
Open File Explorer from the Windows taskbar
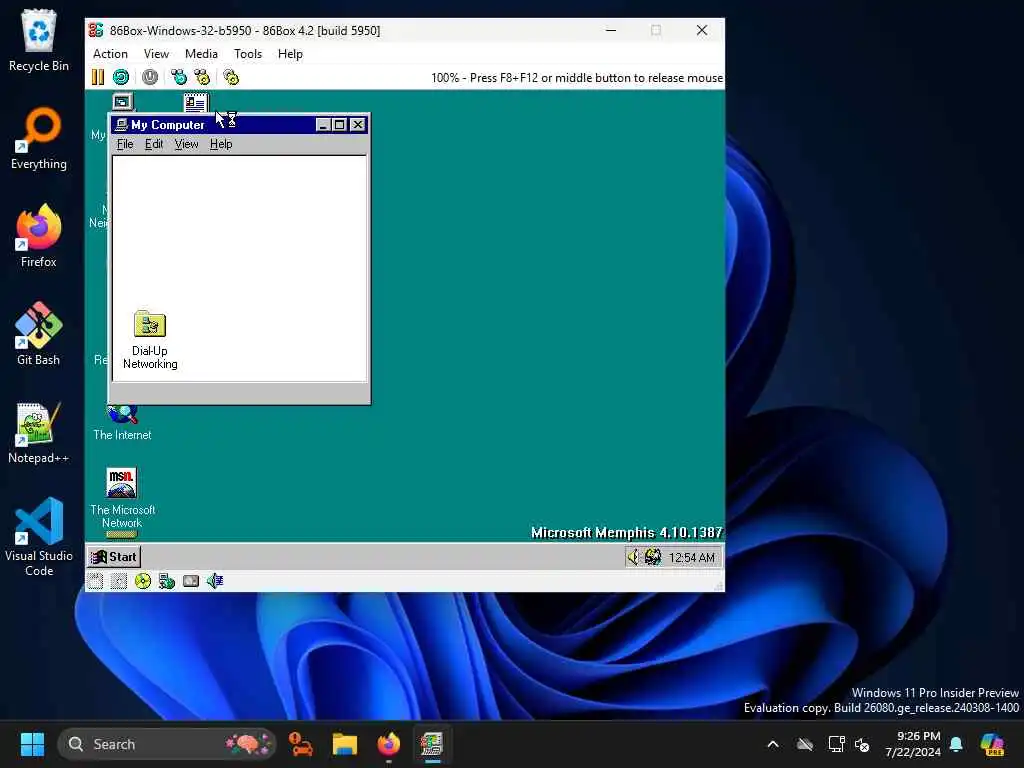[344, 744]
